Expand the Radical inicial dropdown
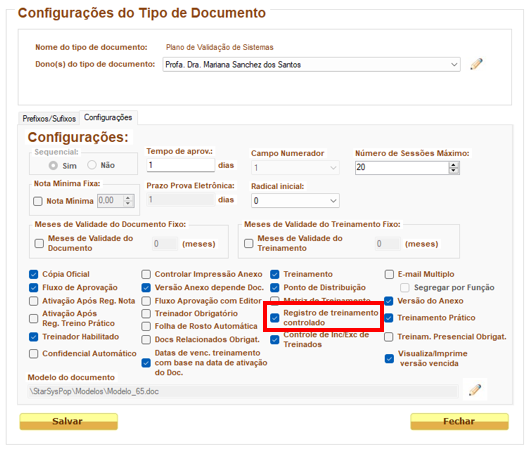Viewport: 528px width, 456px height. (x=295, y=201)
